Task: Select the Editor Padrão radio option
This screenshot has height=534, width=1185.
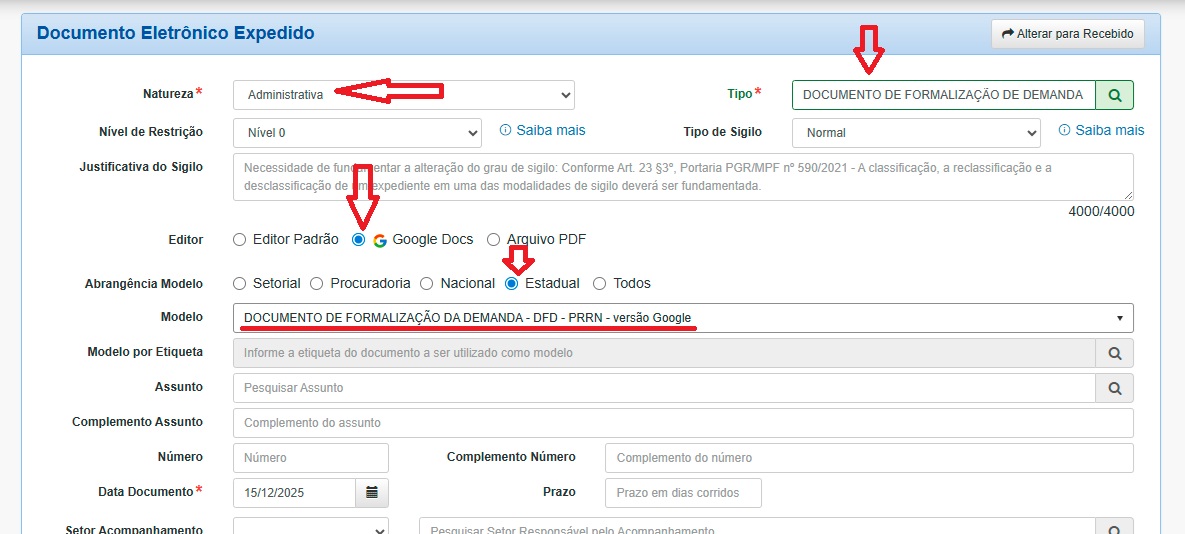Action: (x=239, y=240)
